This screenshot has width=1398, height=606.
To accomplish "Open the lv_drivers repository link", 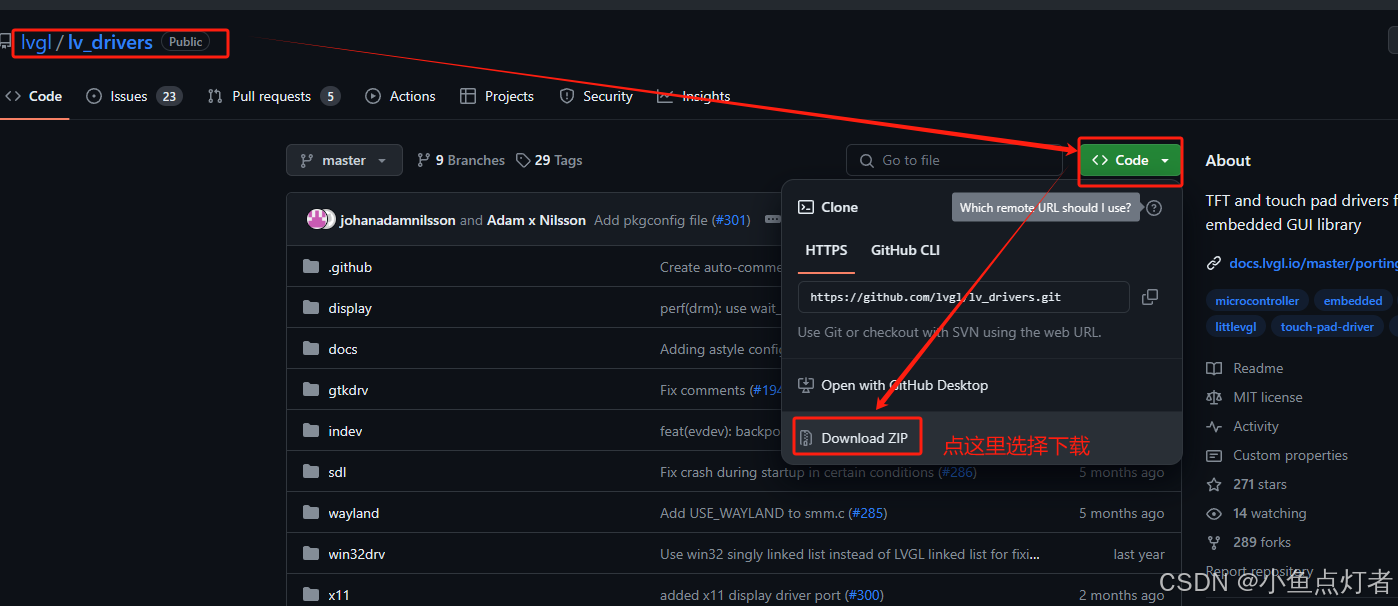I will pyautogui.click(x=110, y=42).
